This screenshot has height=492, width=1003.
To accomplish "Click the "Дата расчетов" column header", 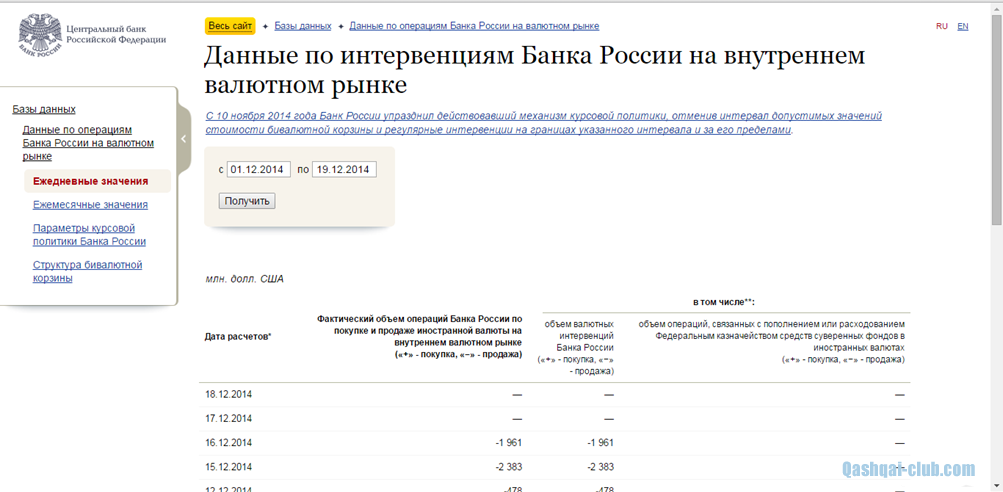I will click(x=238, y=337).
